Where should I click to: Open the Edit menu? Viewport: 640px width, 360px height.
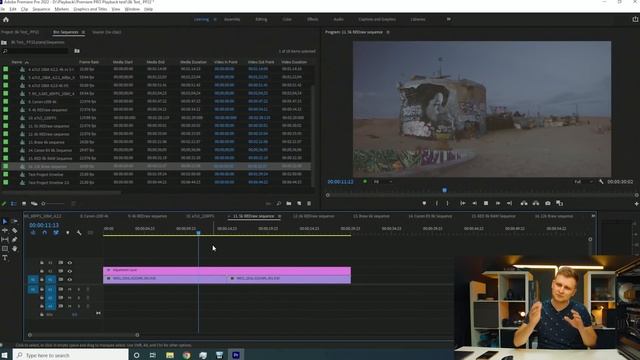13,9
